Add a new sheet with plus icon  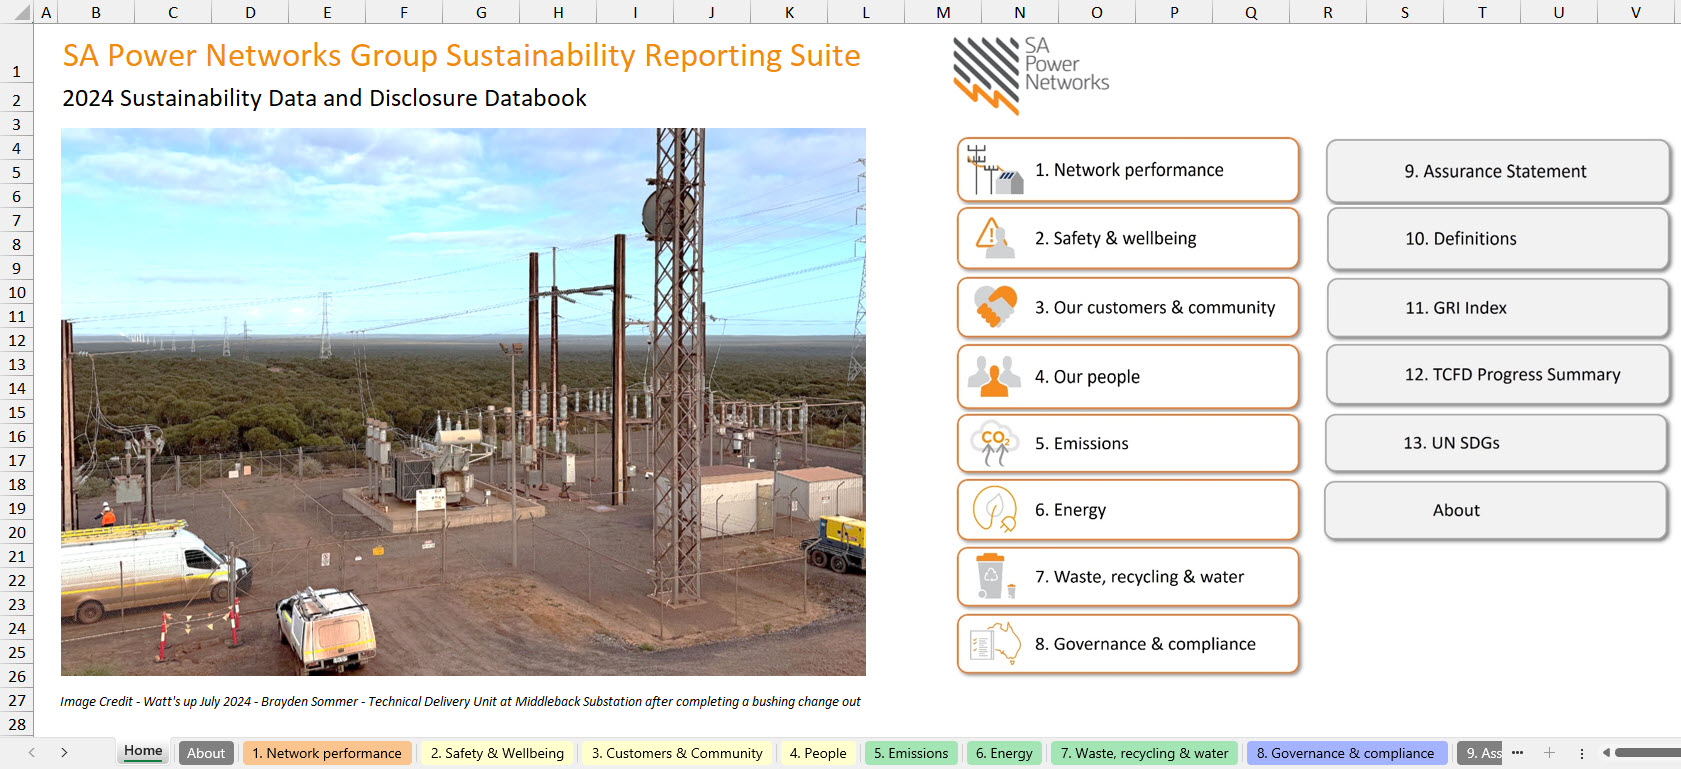1549,753
